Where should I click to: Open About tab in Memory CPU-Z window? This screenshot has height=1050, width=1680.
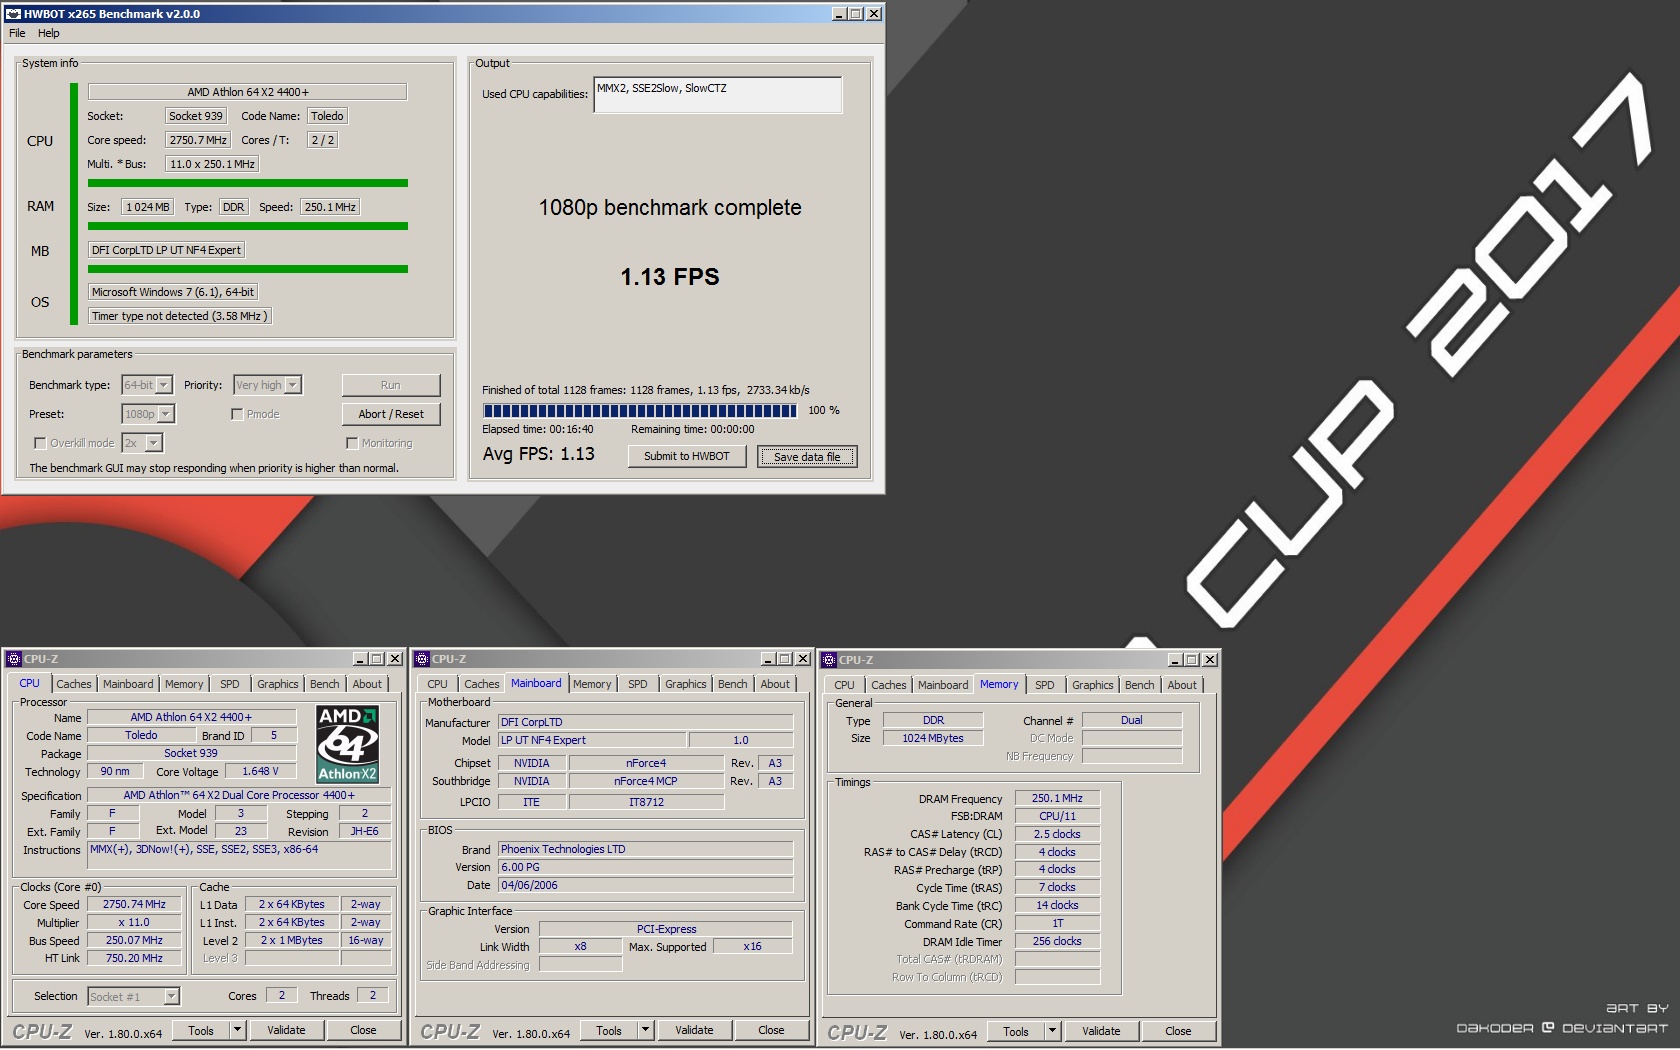point(1182,685)
